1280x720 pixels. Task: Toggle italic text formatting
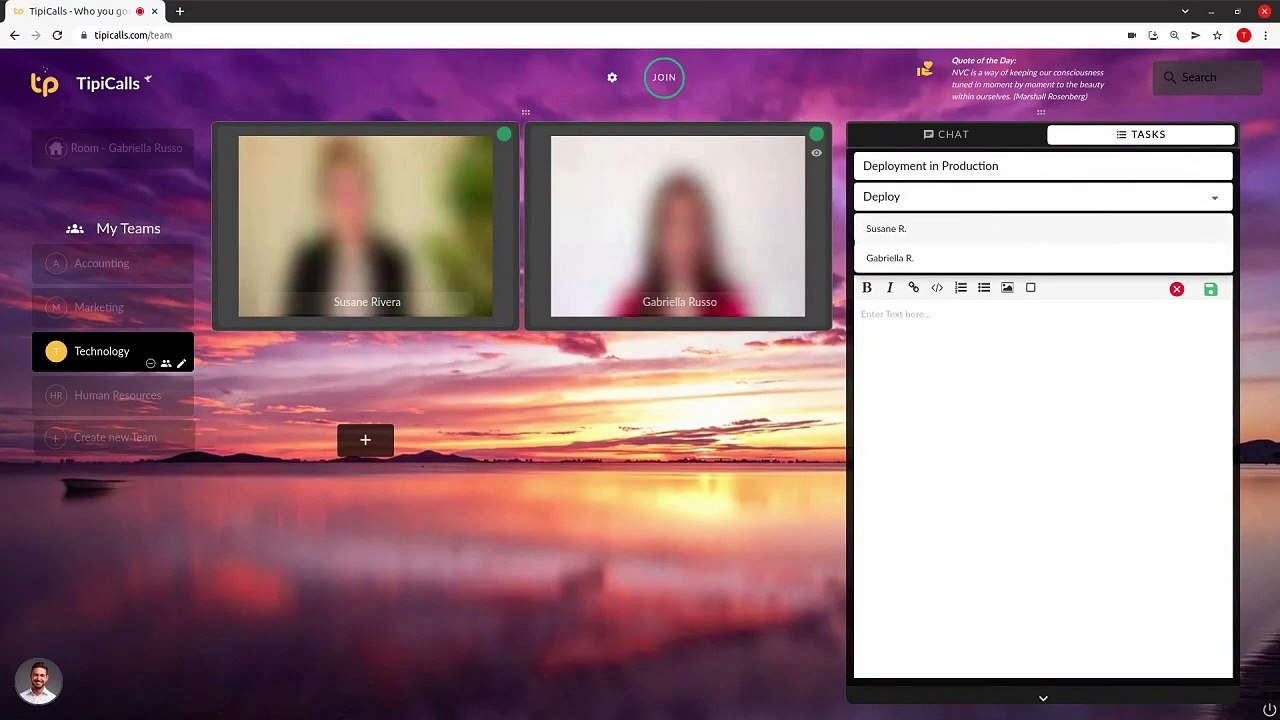[x=890, y=288]
